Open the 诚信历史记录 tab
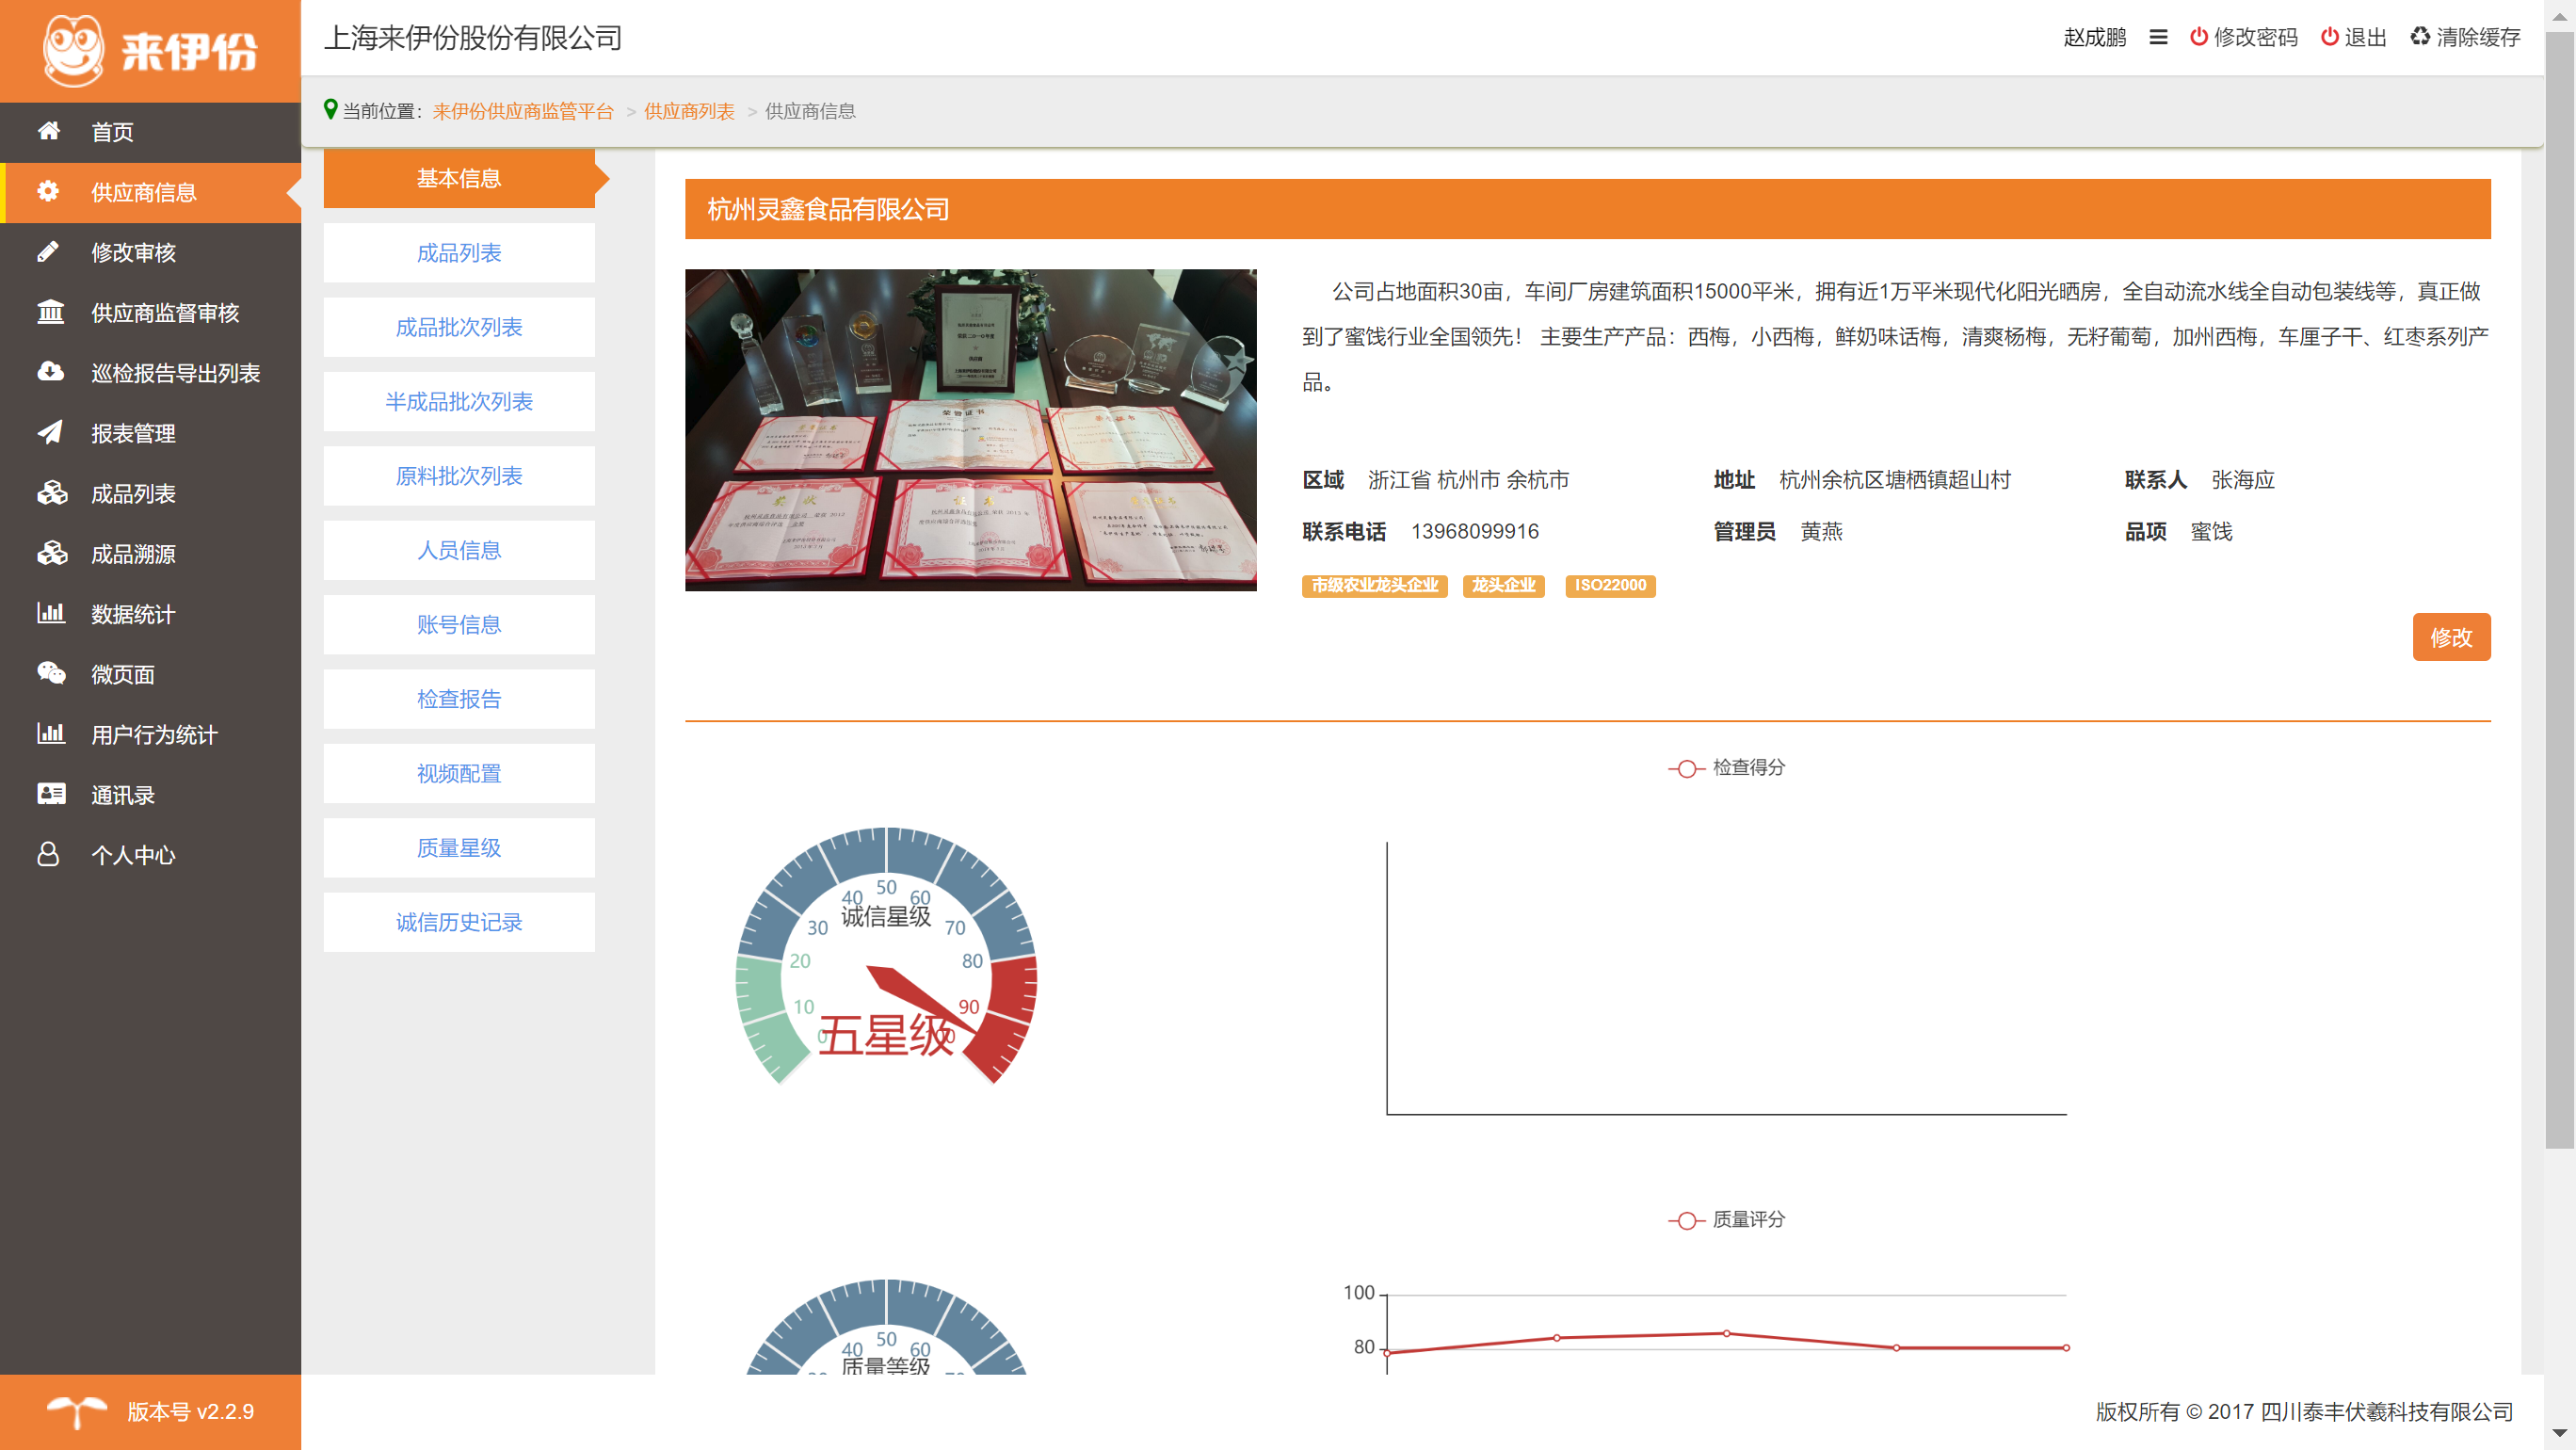The height and width of the screenshot is (1450, 2576). coord(459,922)
